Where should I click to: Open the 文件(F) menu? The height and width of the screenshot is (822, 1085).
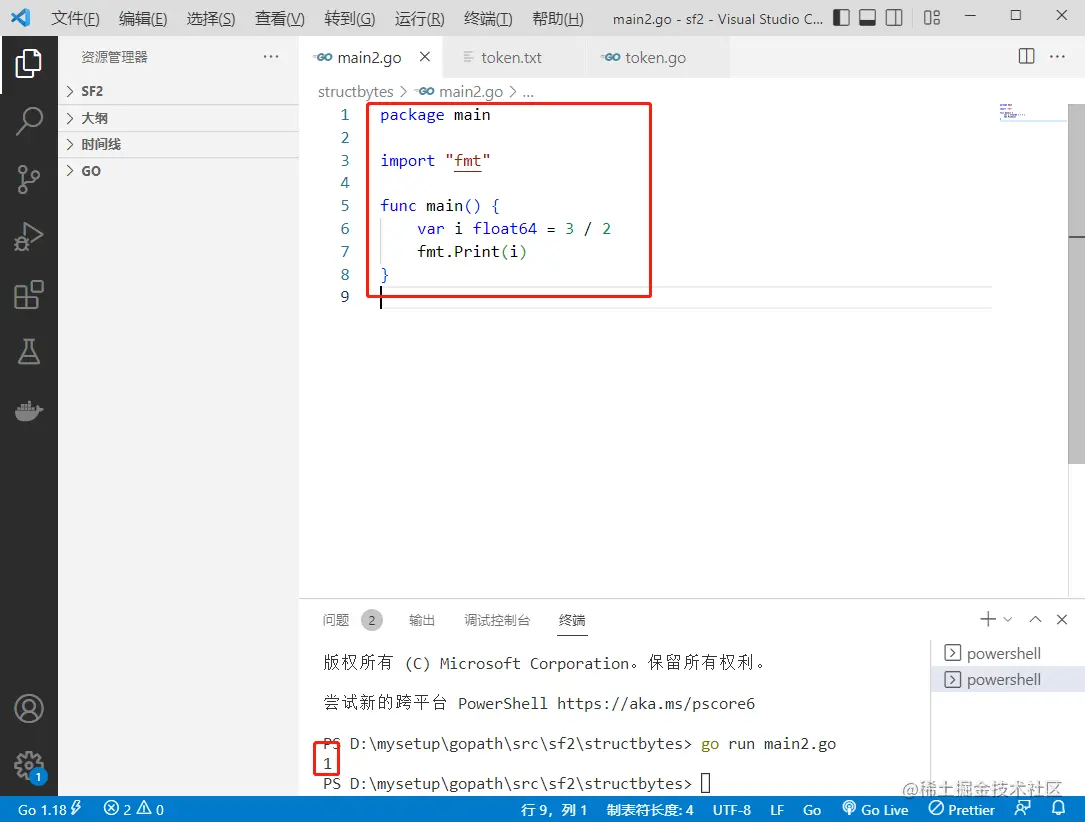coord(75,19)
